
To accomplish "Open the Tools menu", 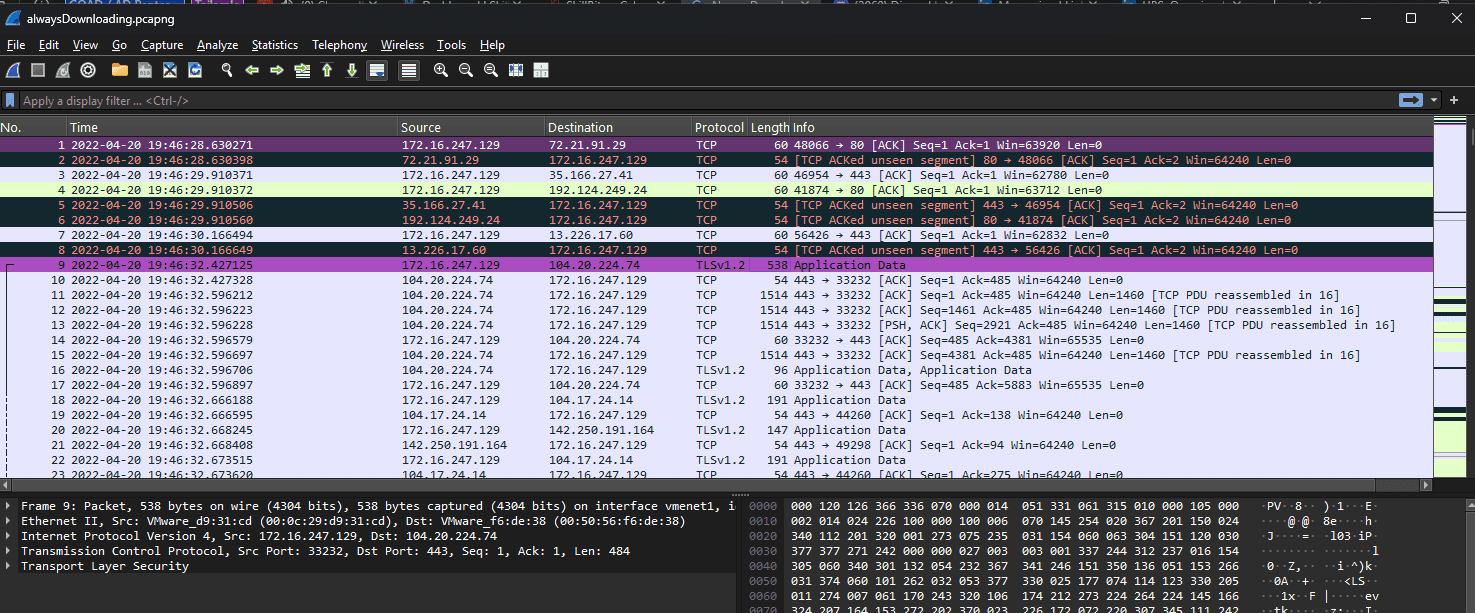I will click(x=451, y=45).
